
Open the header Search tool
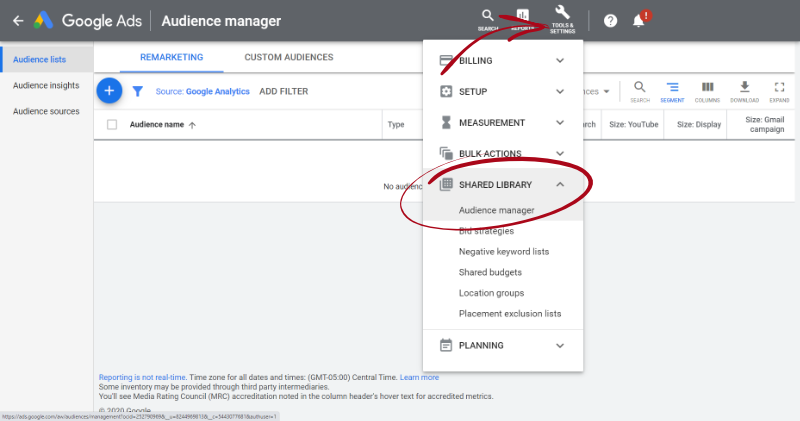click(x=488, y=20)
